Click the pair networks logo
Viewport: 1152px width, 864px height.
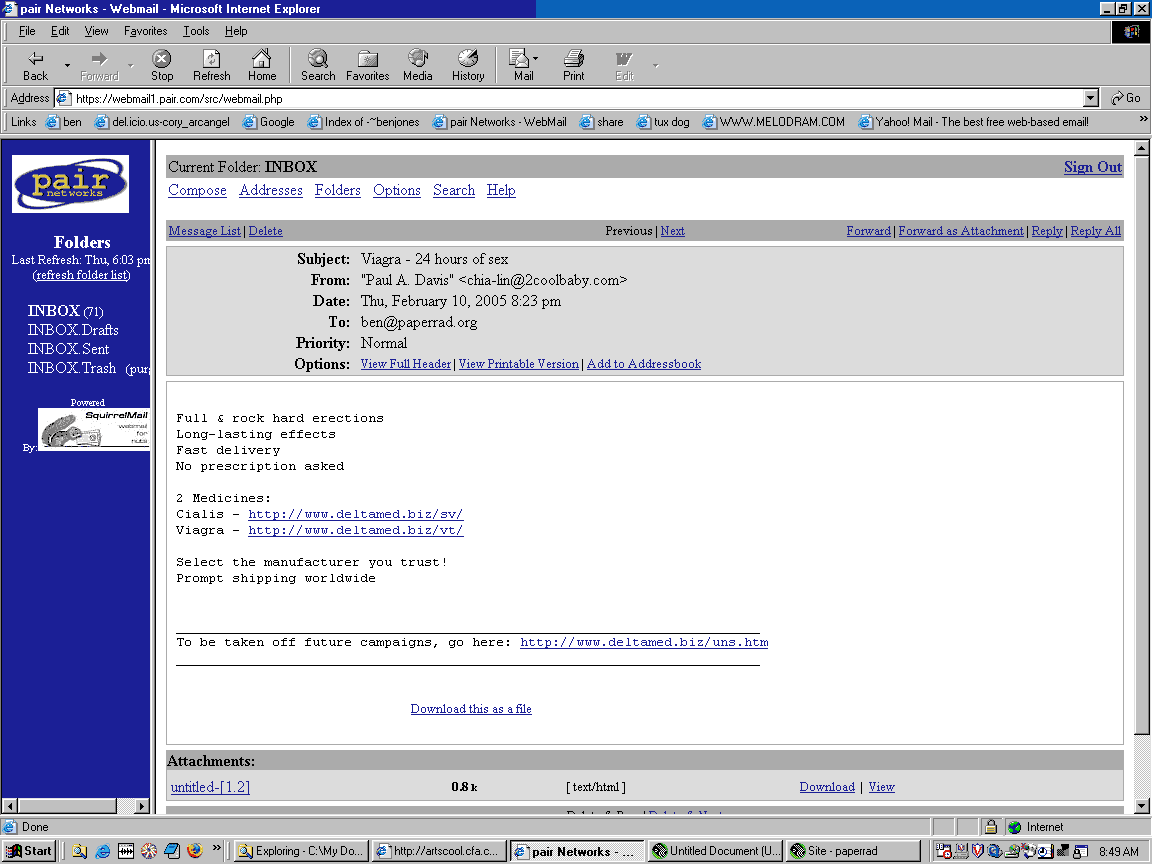(71, 184)
